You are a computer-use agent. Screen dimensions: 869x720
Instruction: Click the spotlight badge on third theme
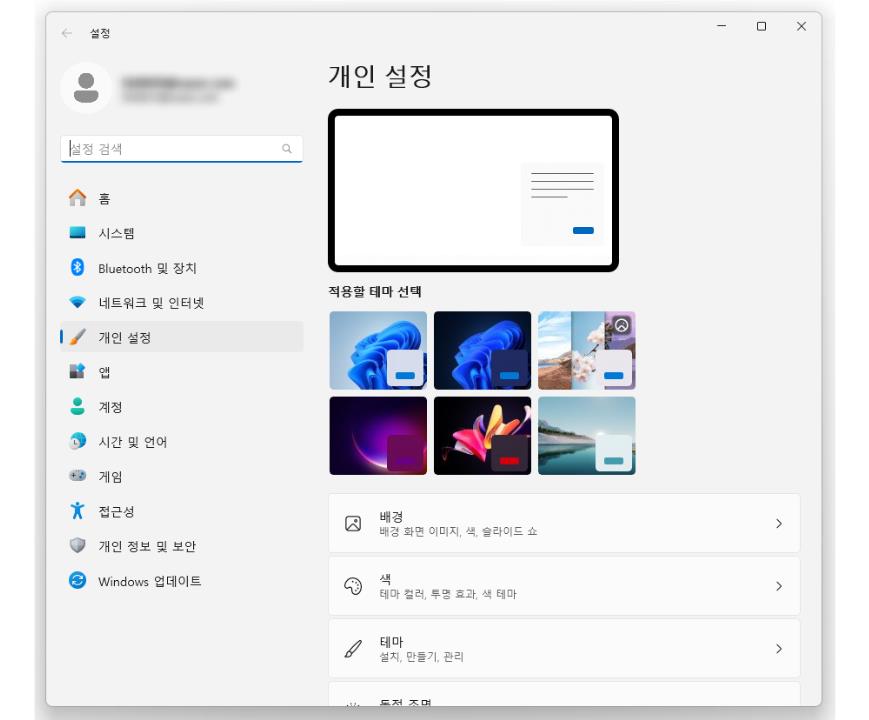pos(622,325)
